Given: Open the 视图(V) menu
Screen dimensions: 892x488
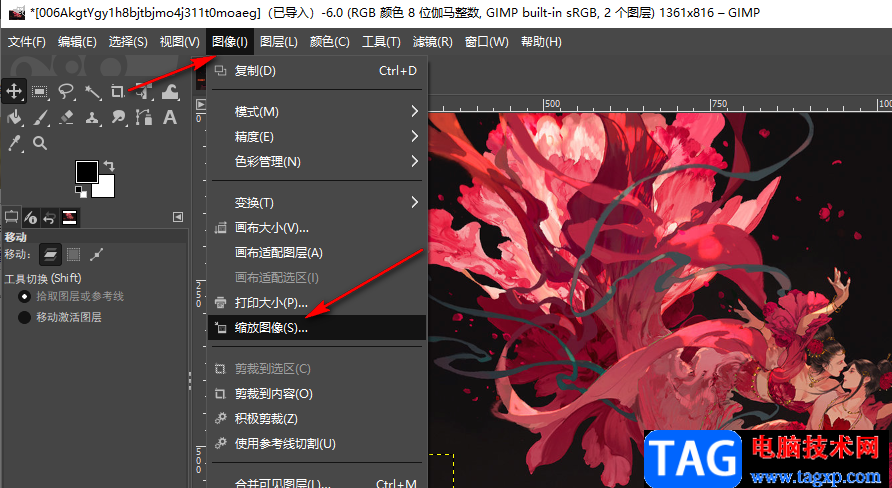Looking at the screenshot, I should (180, 42).
